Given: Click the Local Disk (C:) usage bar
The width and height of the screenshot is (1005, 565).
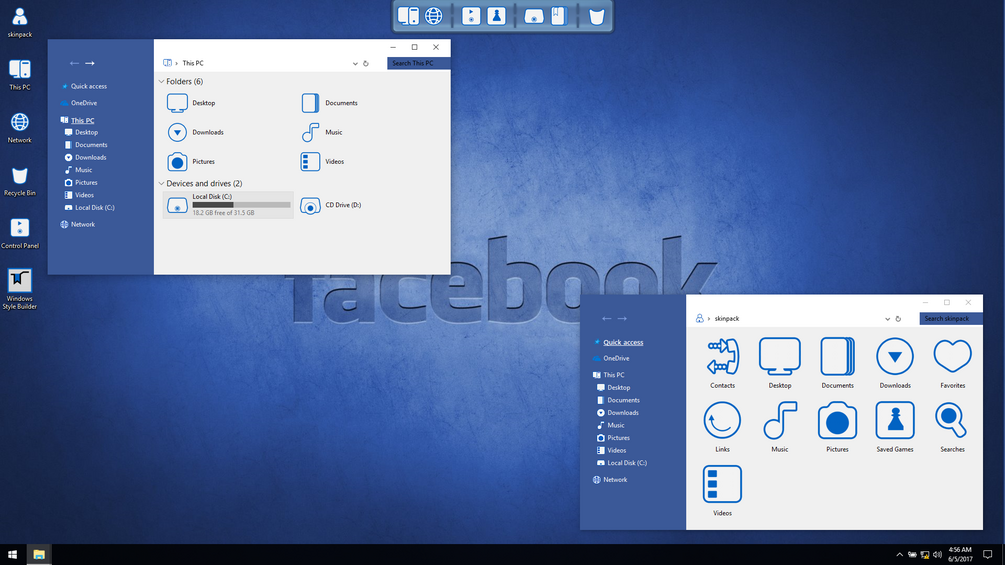Looking at the screenshot, I should [241, 205].
